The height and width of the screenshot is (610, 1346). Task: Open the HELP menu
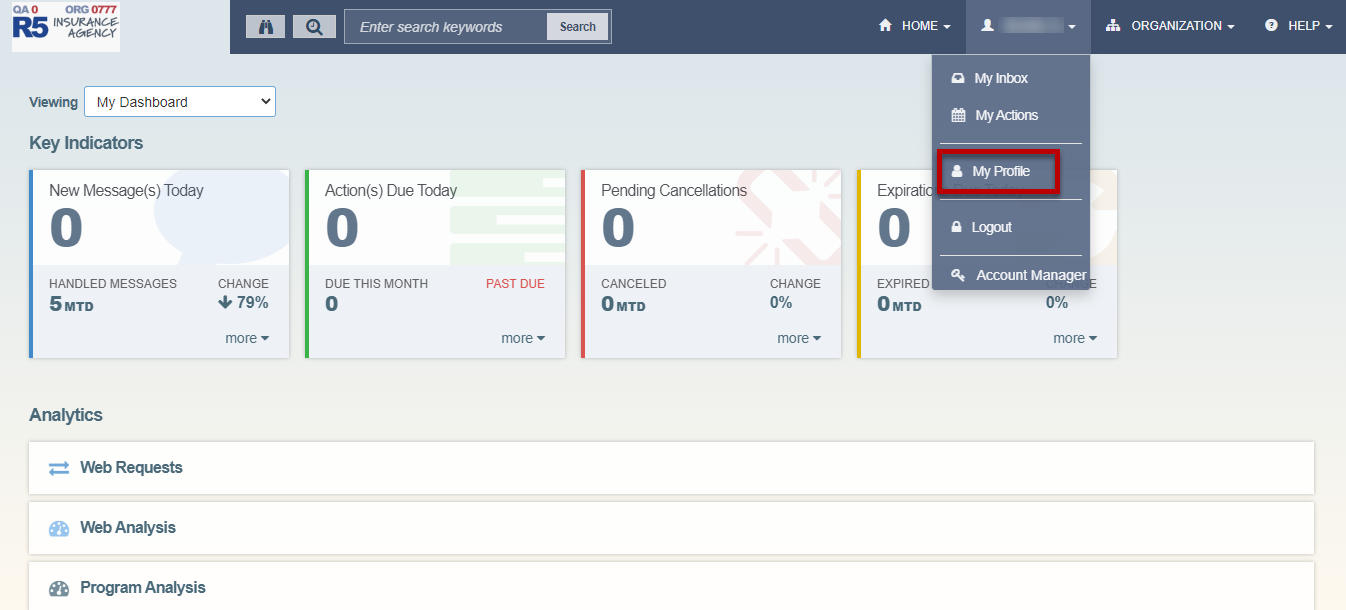click(1298, 26)
